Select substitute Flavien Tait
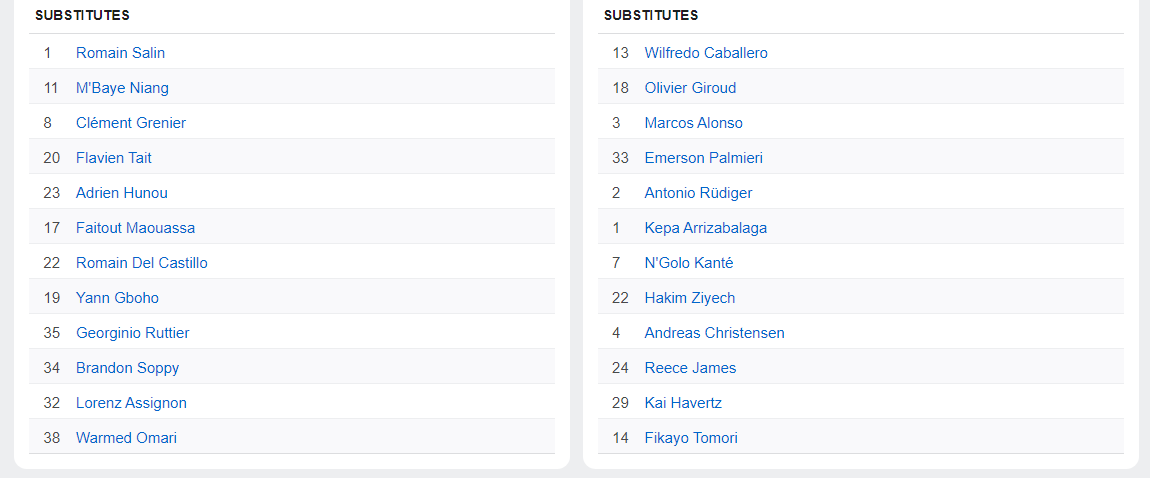Viewport: 1150px width, 478px height. point(114,158)
